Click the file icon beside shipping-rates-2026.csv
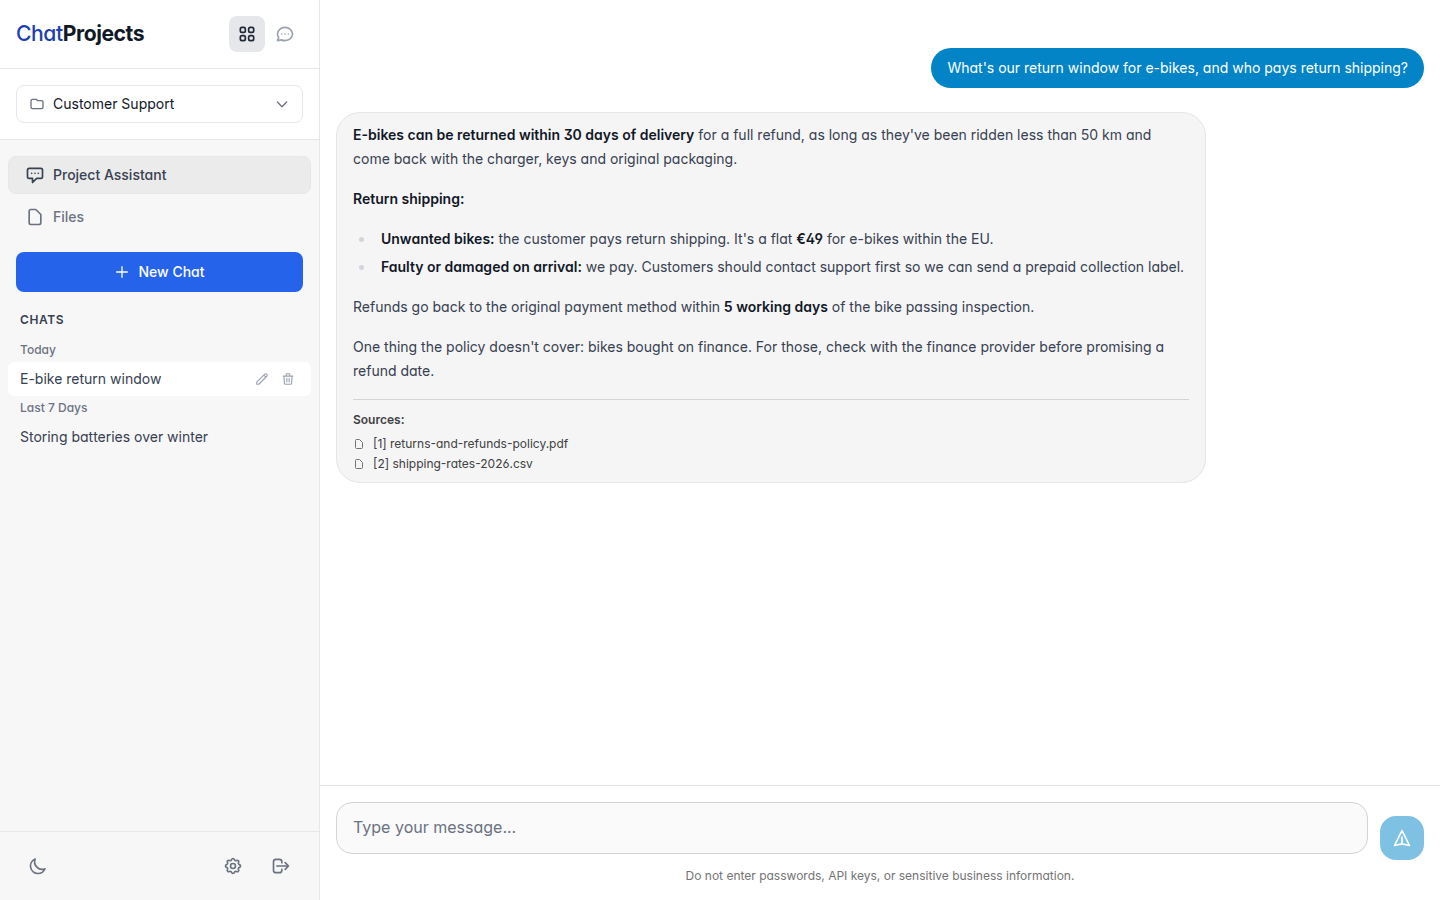The height and width of the screenshot is (900, 1440). point(359,464)
